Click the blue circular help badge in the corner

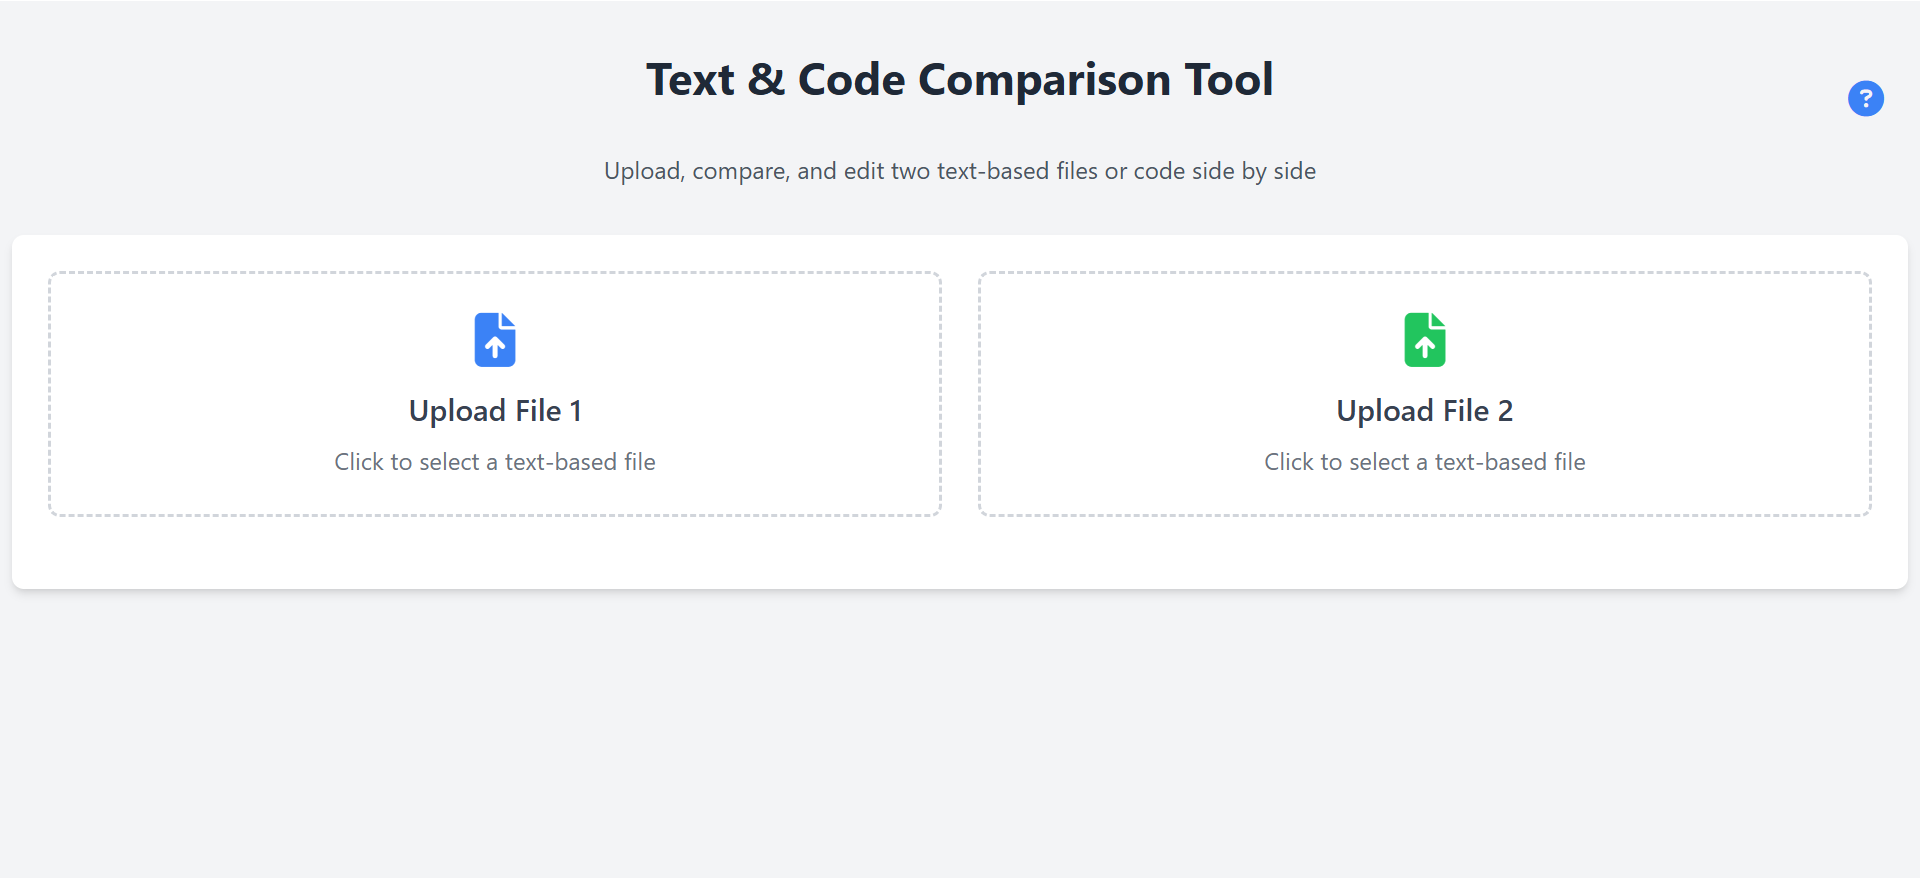tap(1865, 98)
